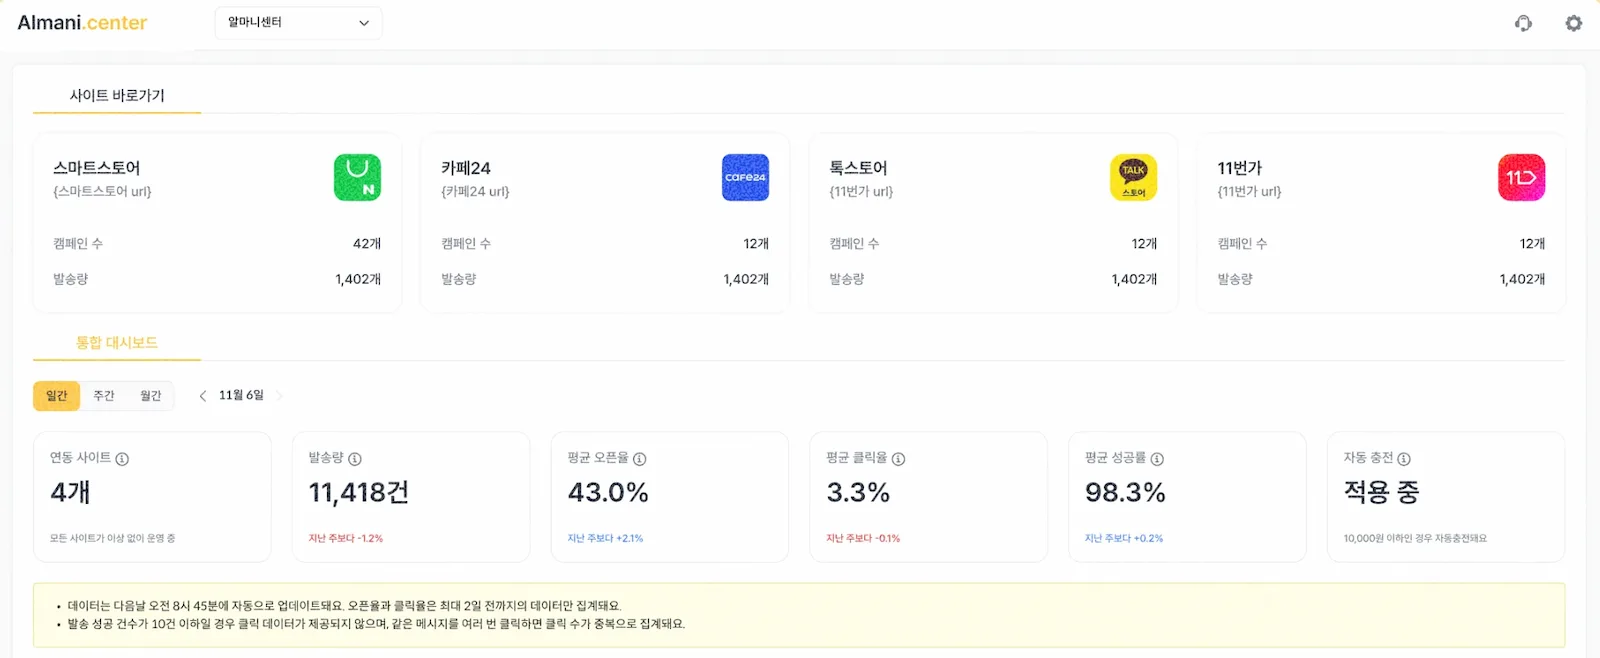Click 지난 주보다 +0.2% text
The image size is (1600, 658).
(x=1124, y=538)
